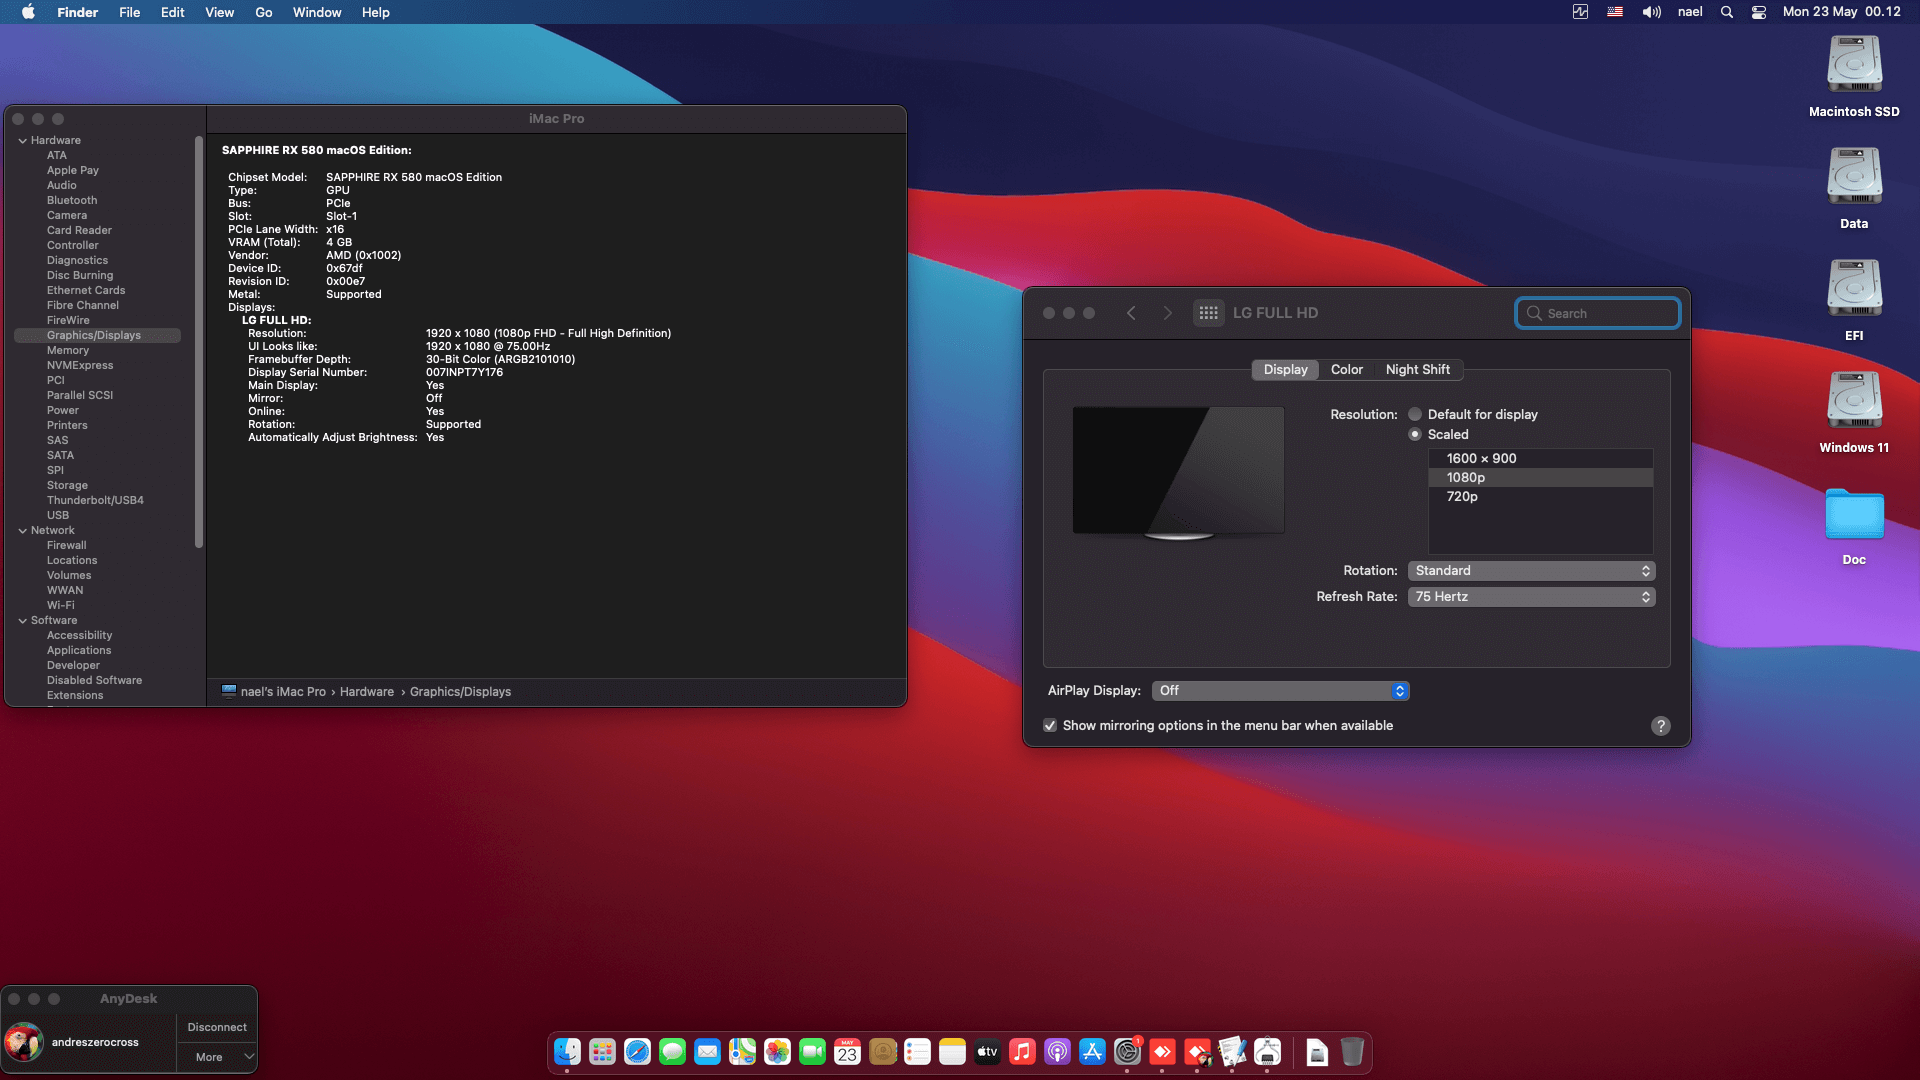Select the Scaled resolution radio button
1920x1080 pixels.
(x=1415, y=434)
